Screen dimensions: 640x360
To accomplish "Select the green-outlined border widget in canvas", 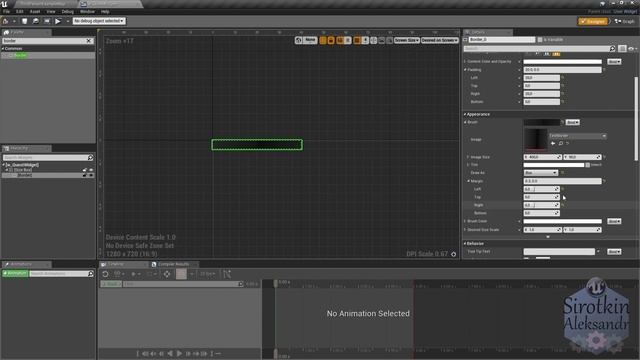I will coord(257,144).
